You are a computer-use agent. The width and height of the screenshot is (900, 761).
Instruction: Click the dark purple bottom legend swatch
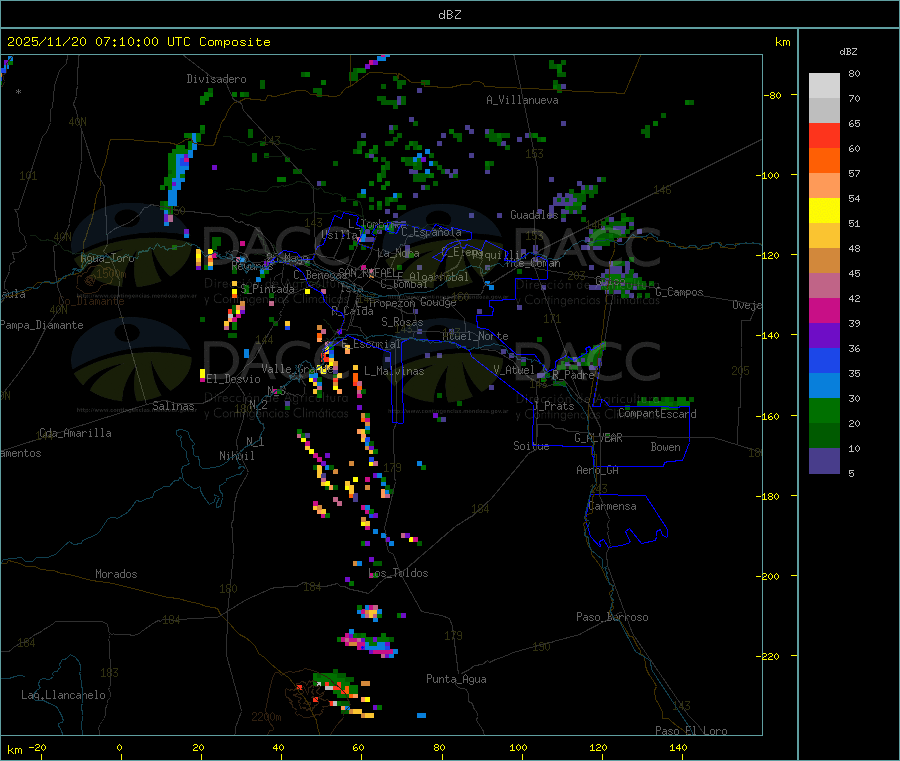[x=824, y=461]
